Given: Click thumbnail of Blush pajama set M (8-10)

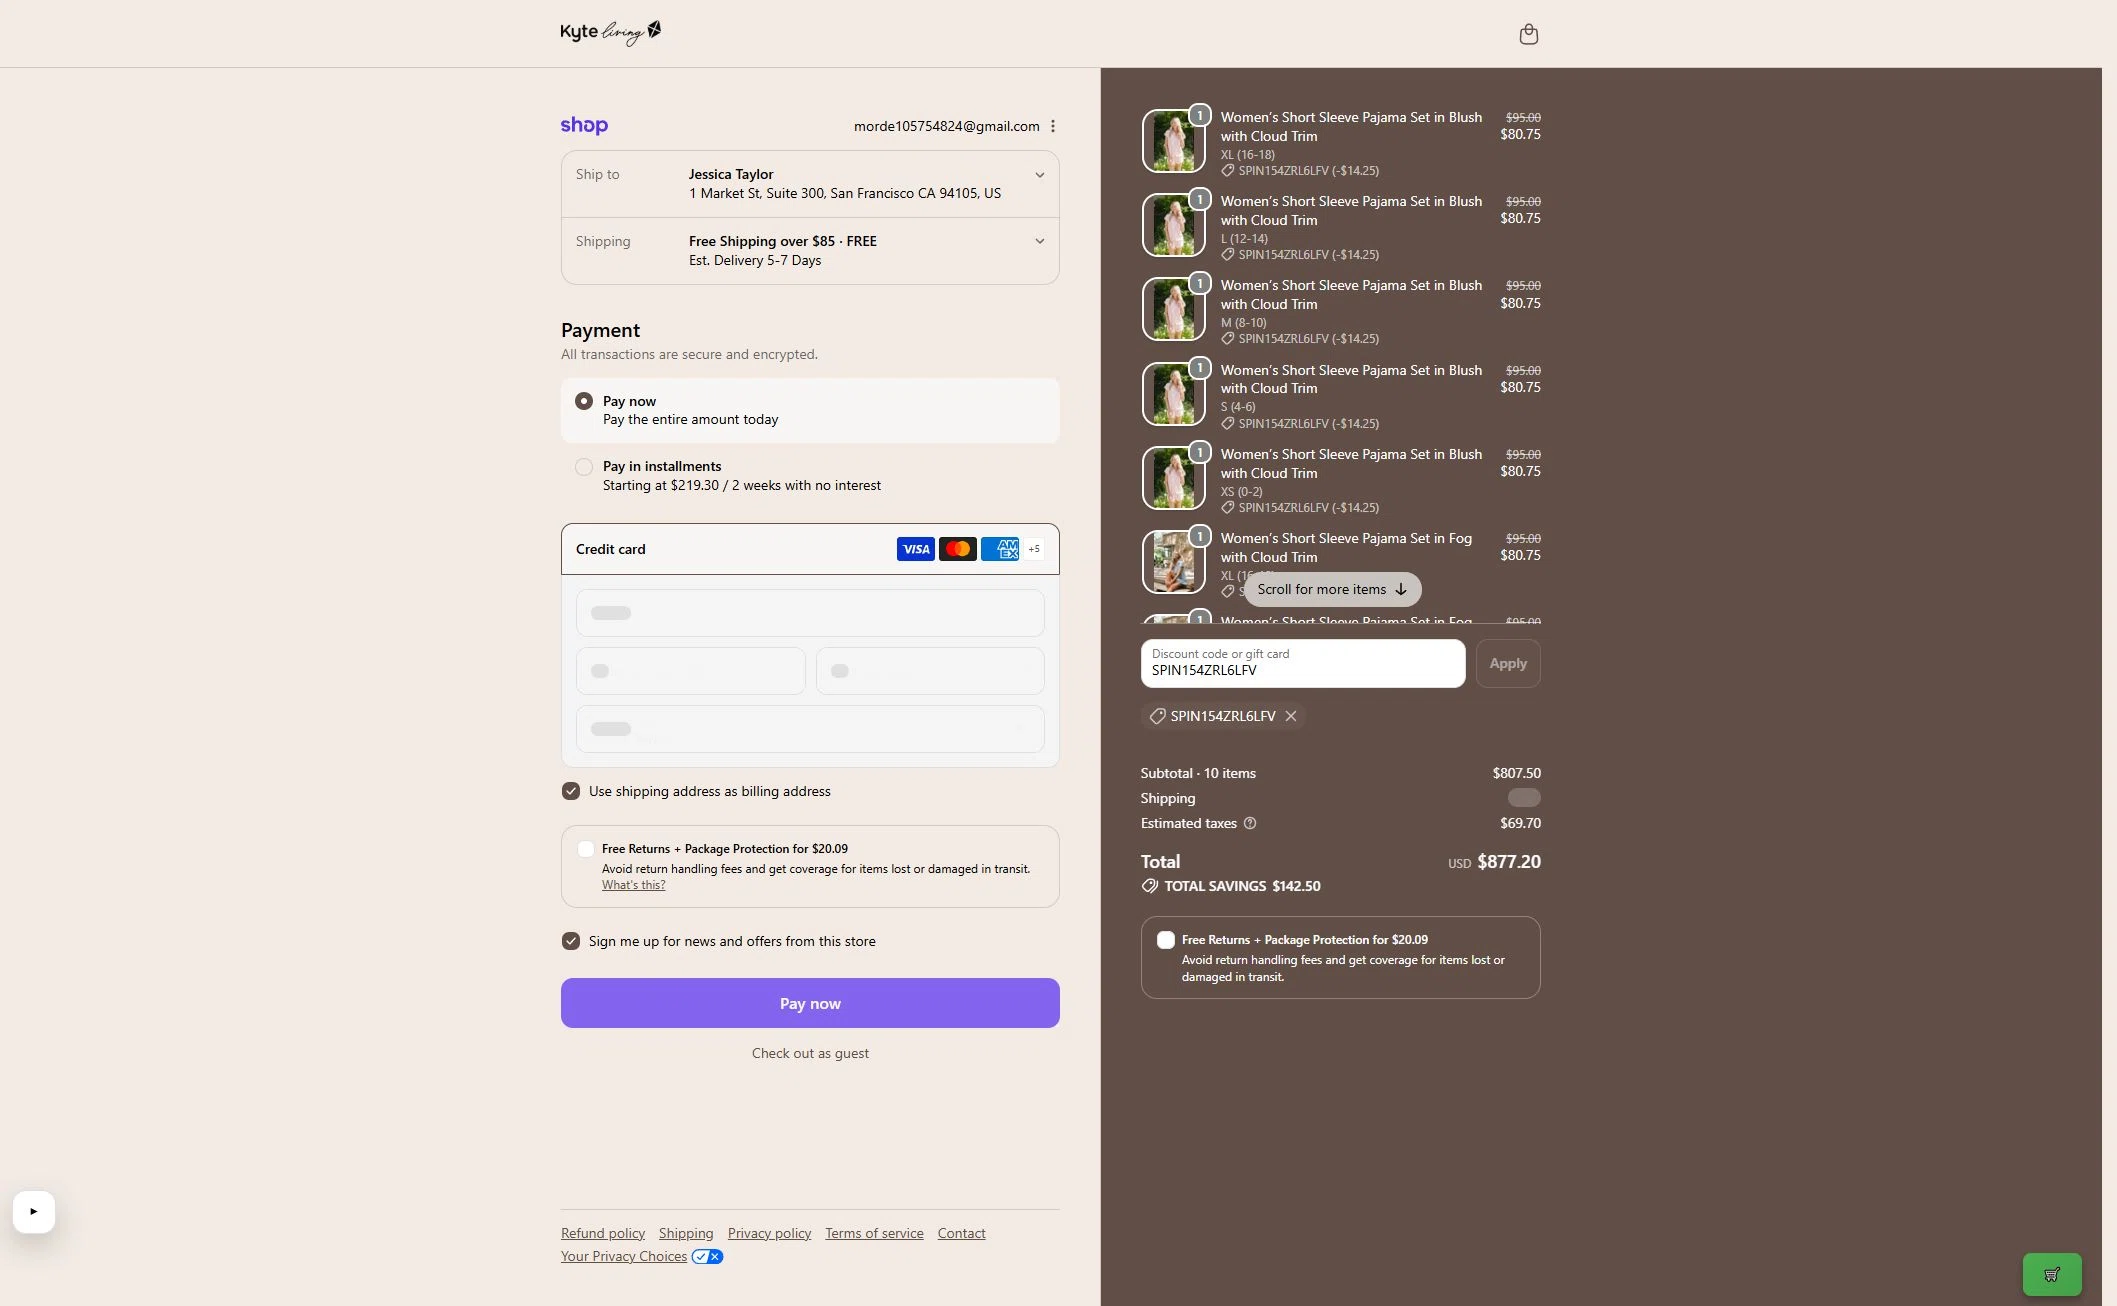Looking at the screenshot, I should click(1173, 309).
